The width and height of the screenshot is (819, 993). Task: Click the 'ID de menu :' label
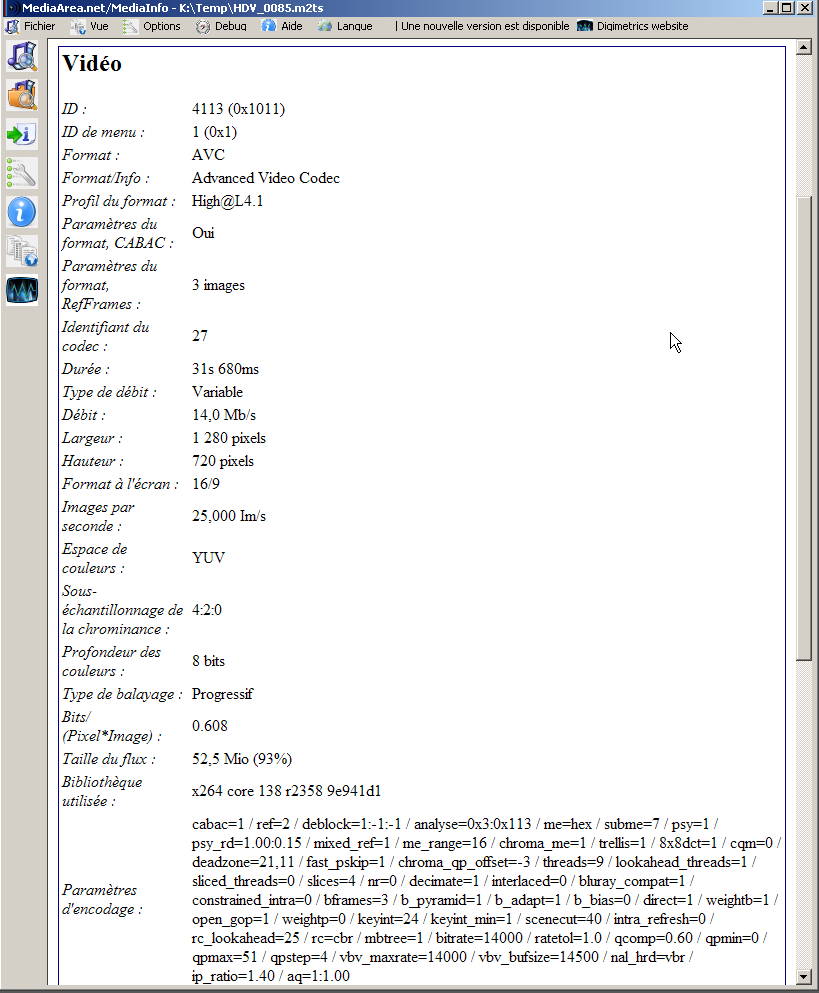pos(103,132)
